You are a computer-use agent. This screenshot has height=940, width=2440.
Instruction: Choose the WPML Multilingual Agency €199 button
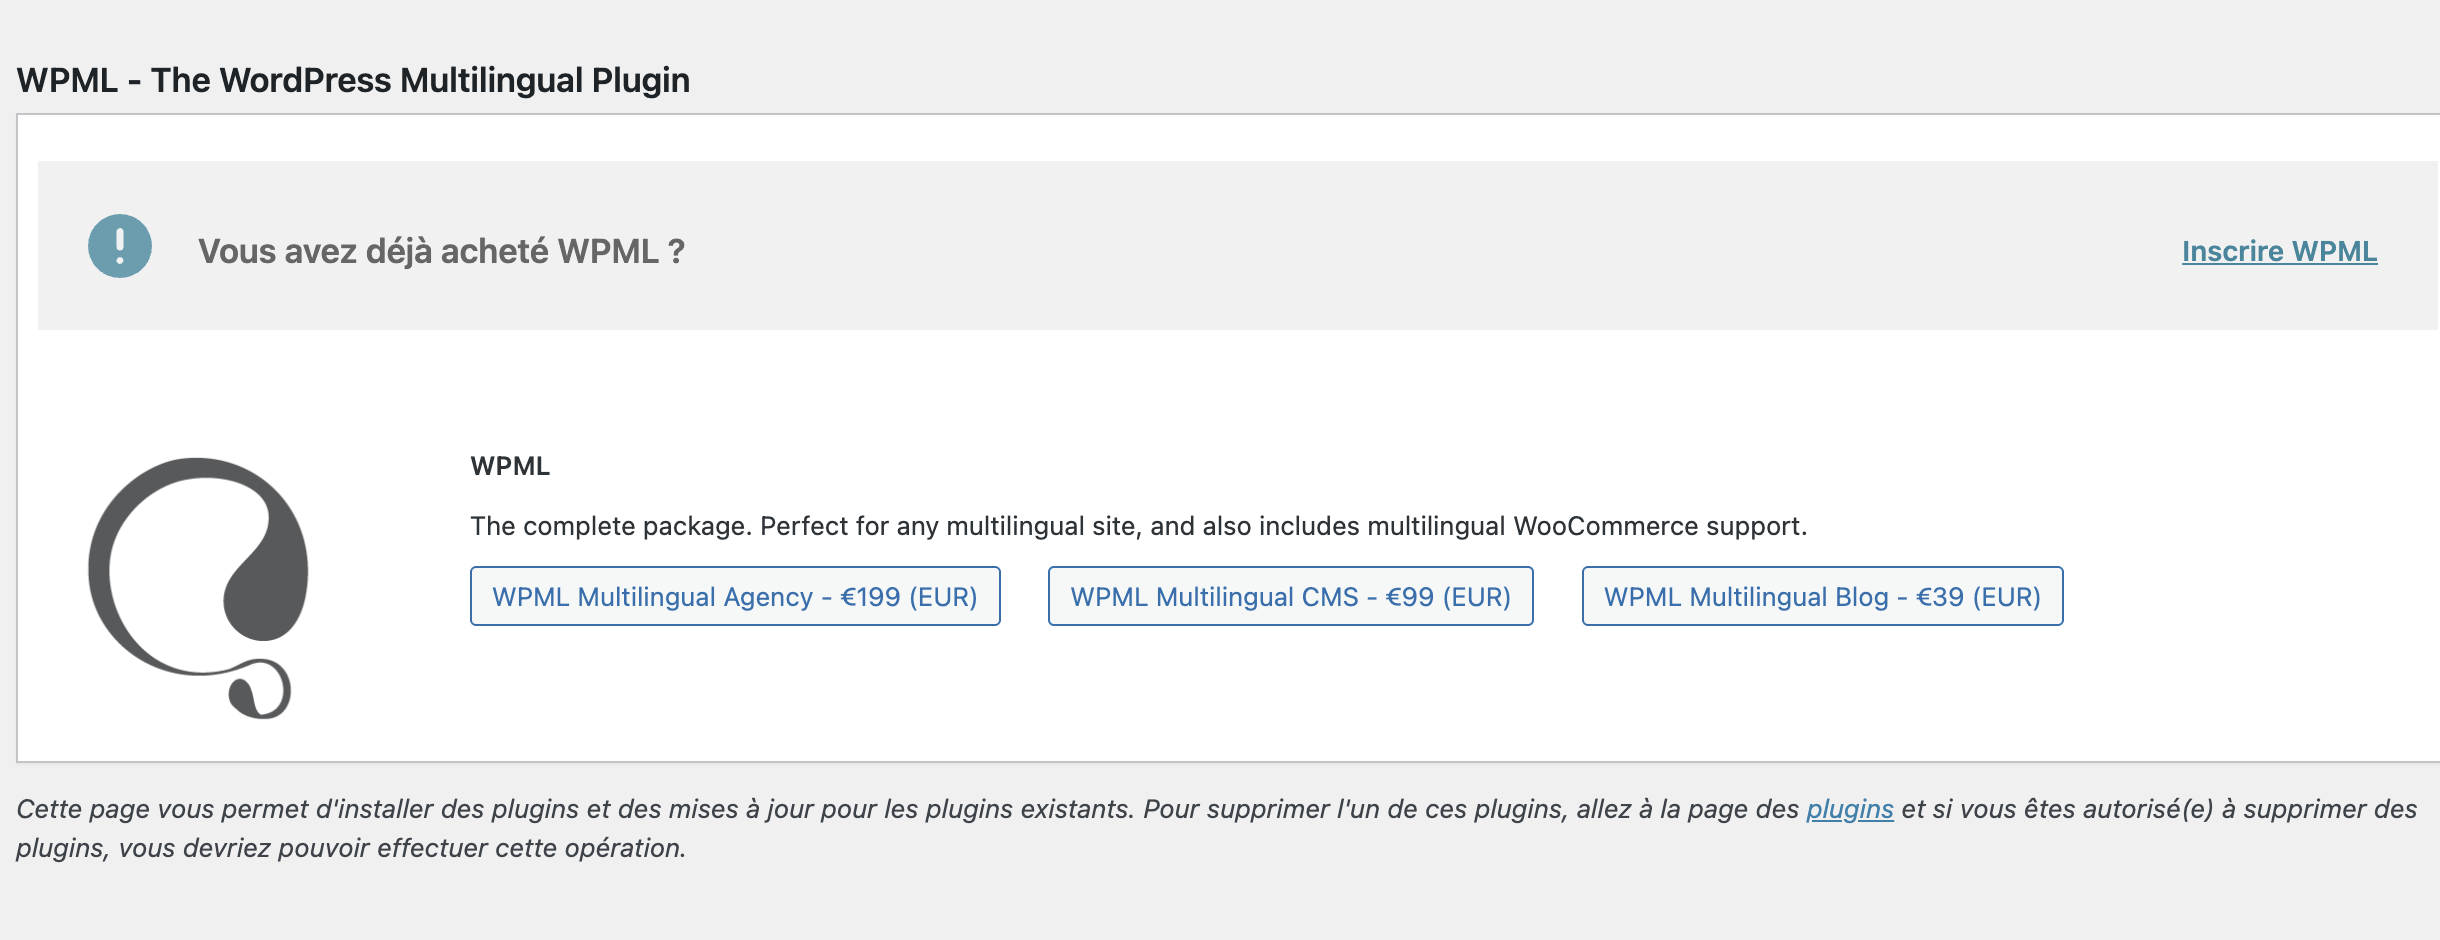(735, 597)
